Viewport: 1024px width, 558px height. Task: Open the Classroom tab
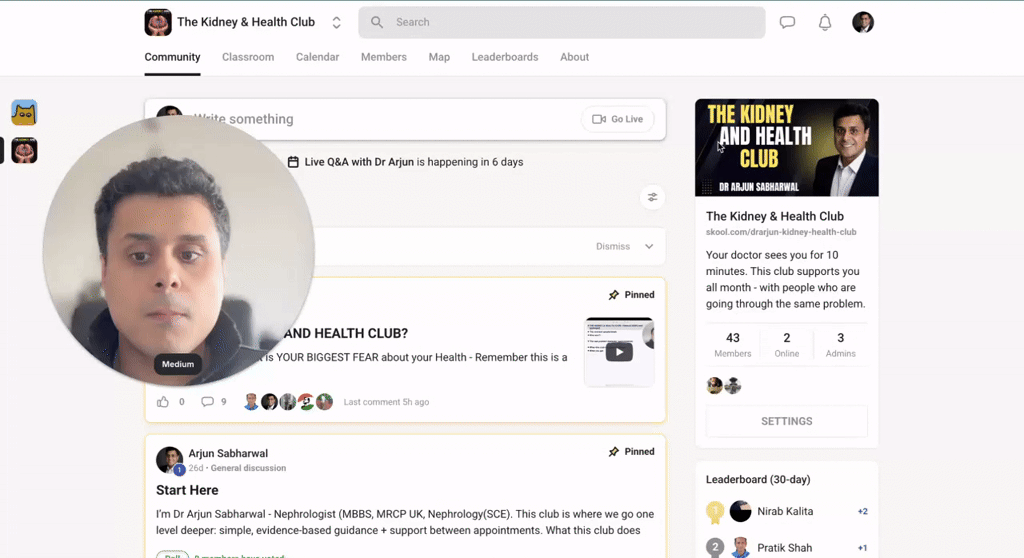[x=248, y=57]
